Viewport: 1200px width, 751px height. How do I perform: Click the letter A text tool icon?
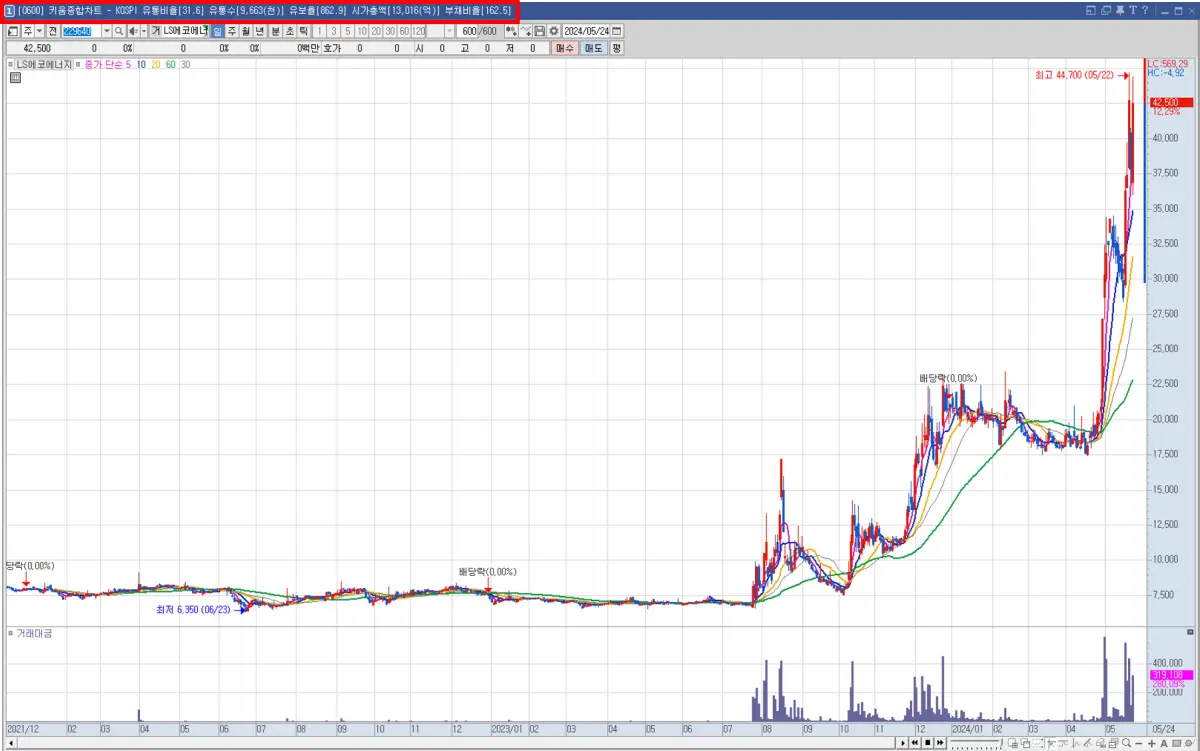(1164, 744)
